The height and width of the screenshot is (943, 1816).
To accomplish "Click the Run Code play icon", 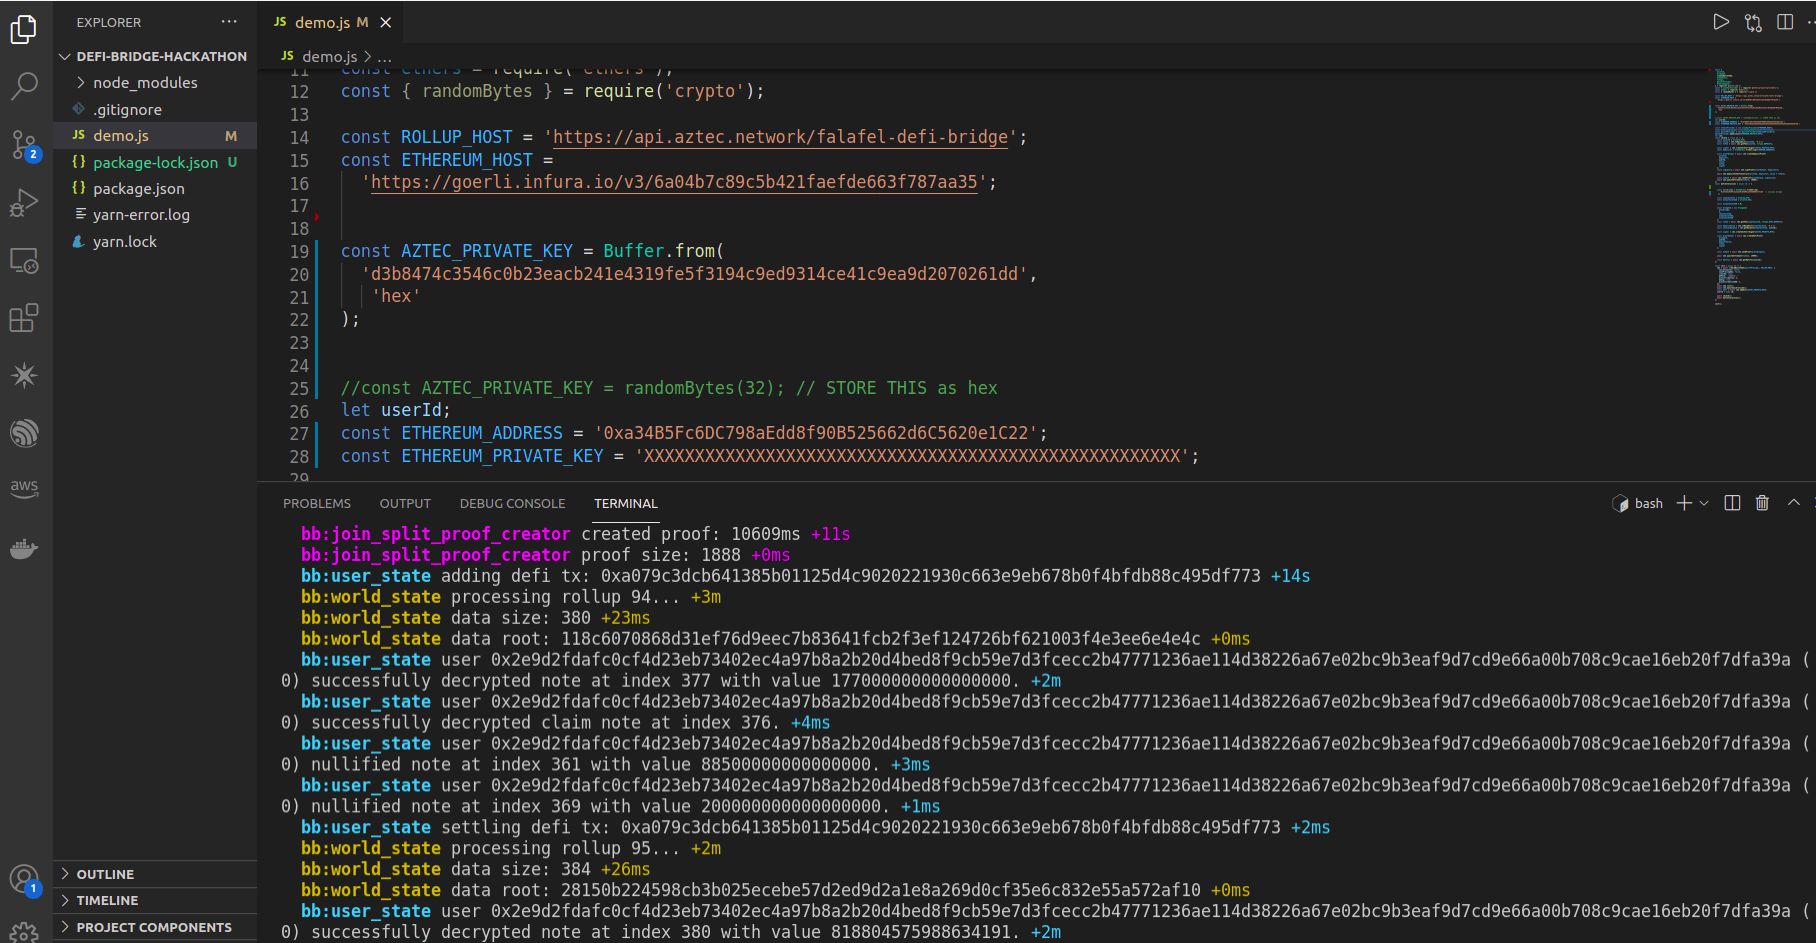I will tap(1721, 22).
